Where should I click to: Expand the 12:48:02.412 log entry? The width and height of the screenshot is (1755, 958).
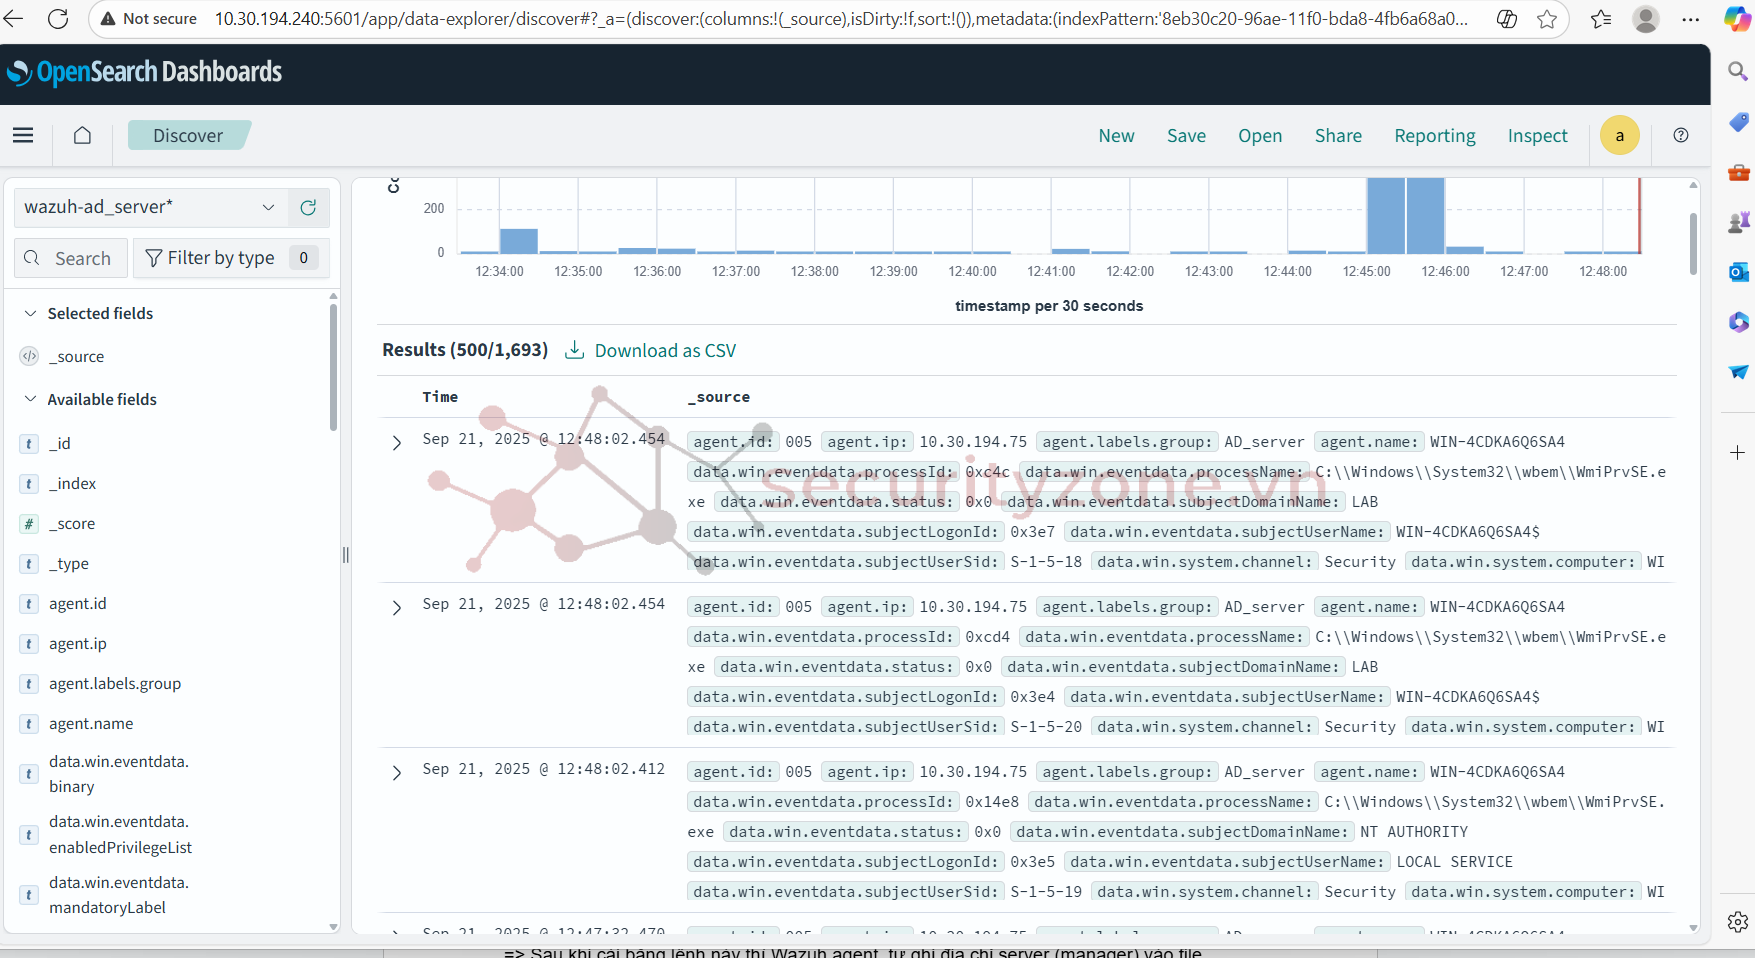[x=397, y=772]
